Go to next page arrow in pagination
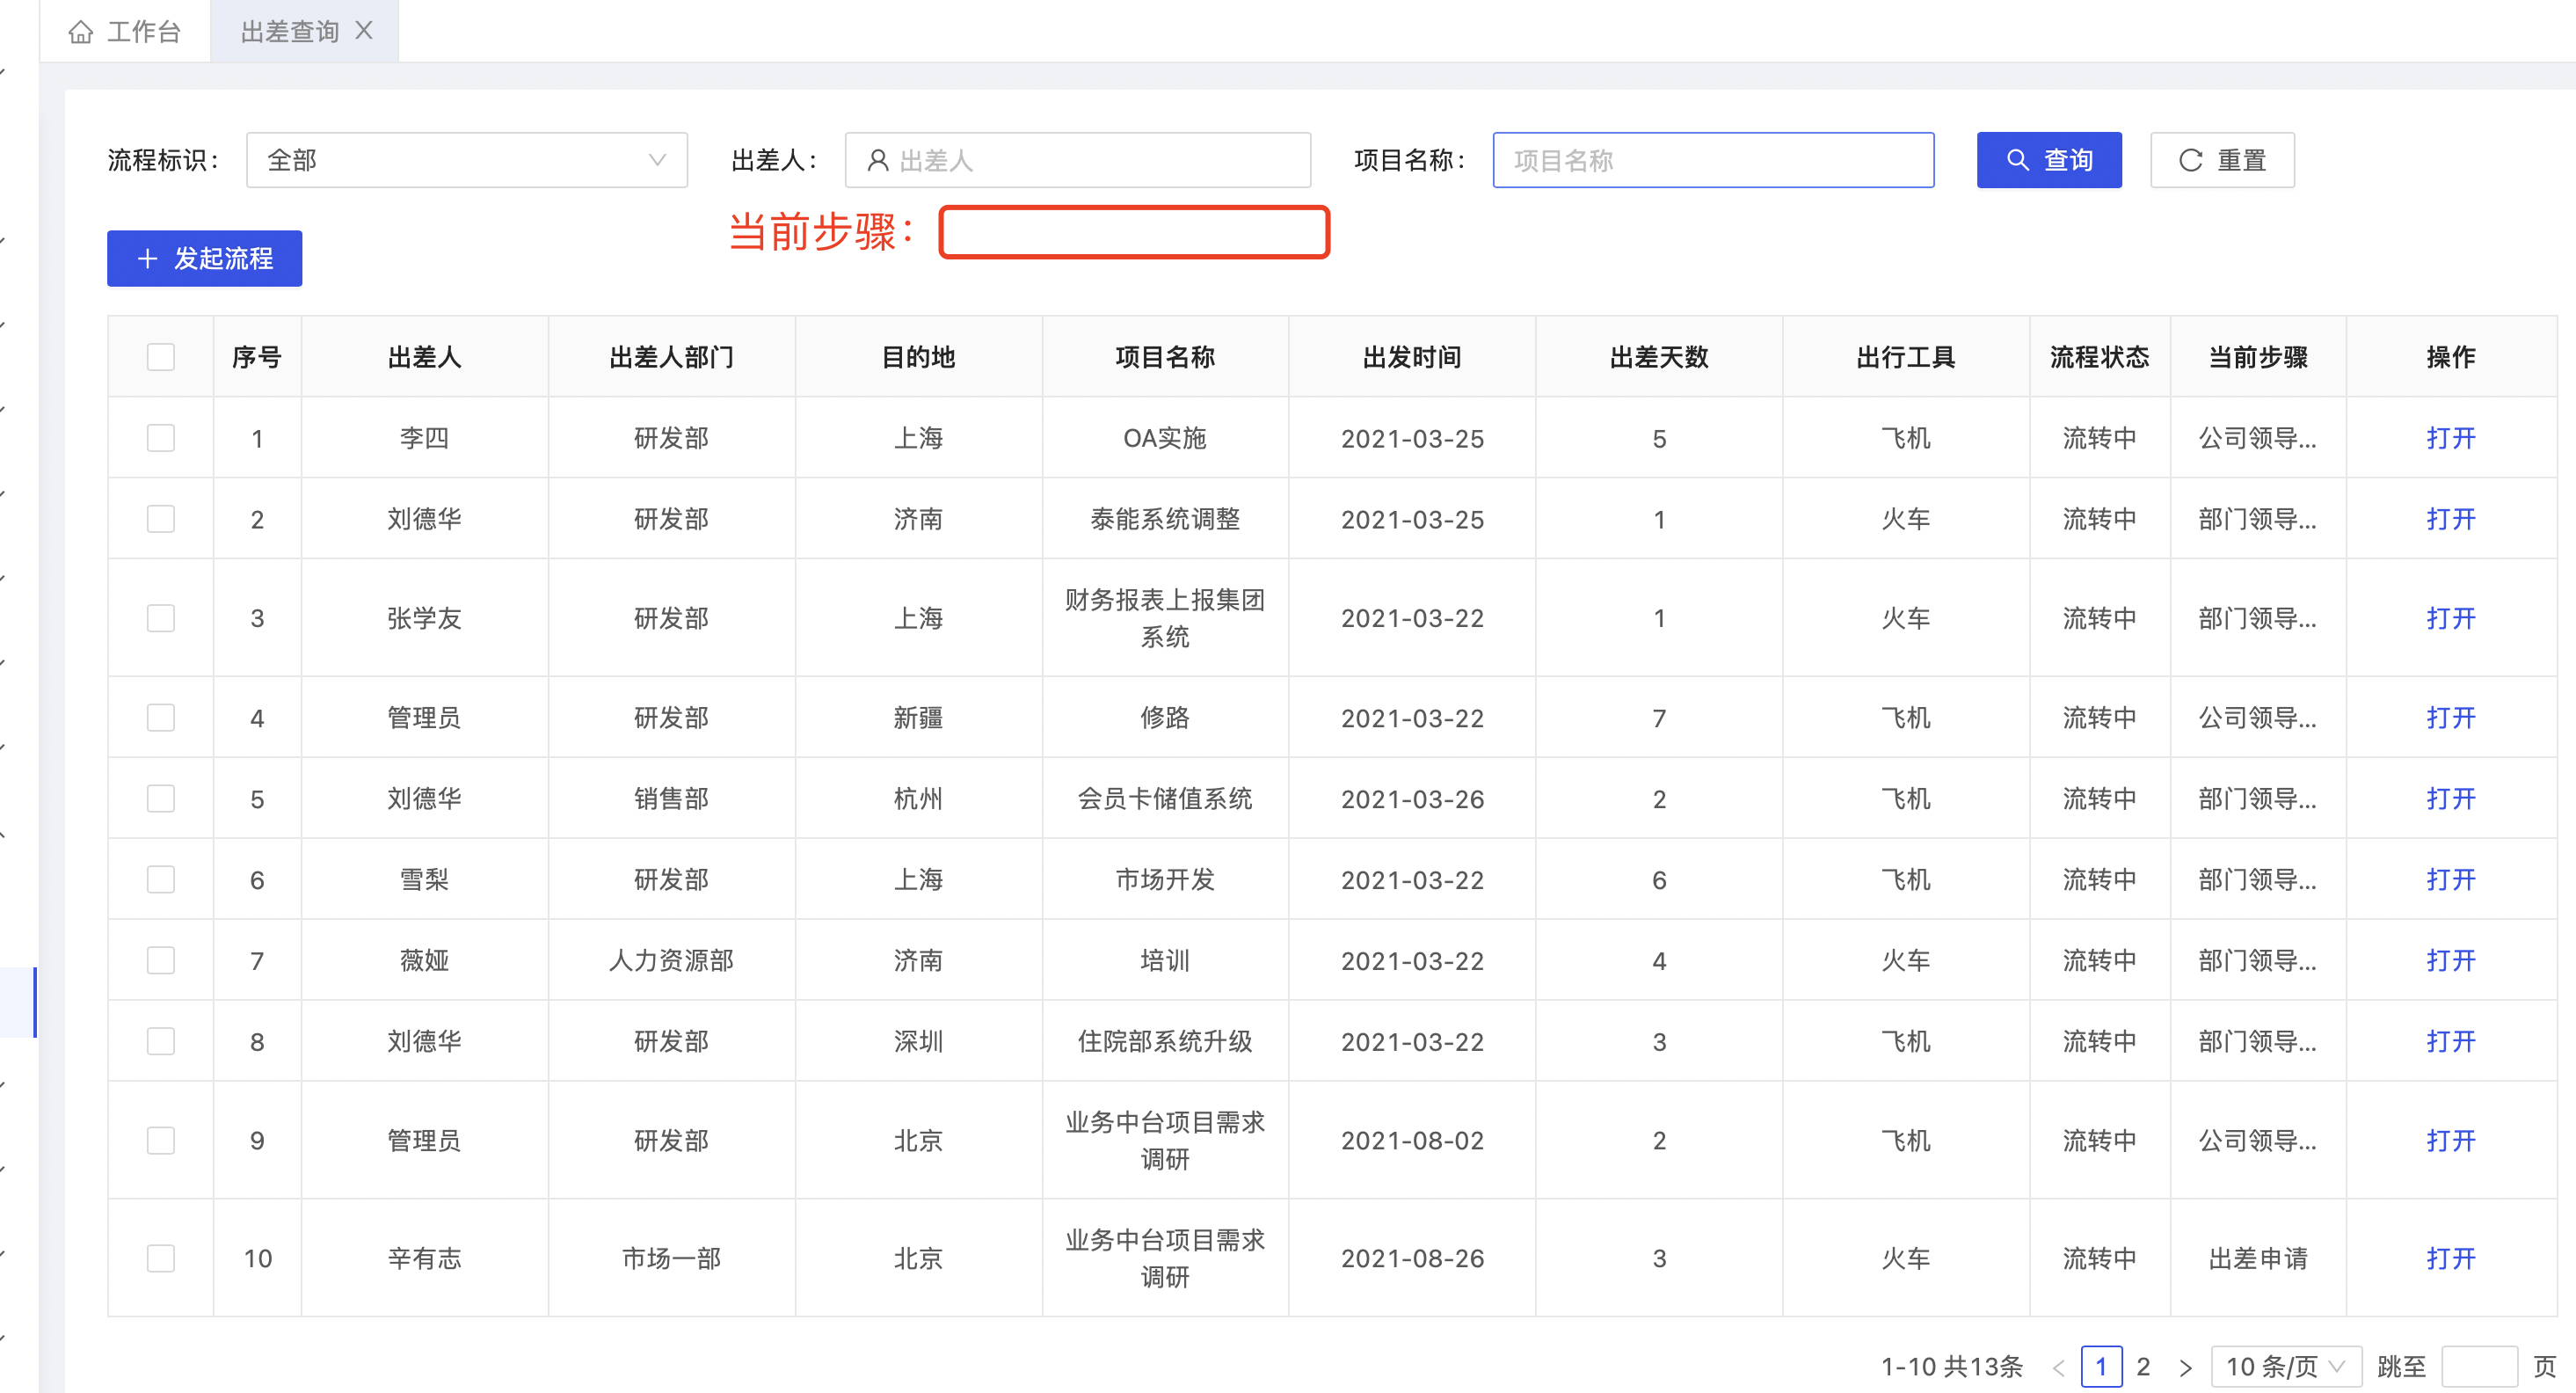 pos(2185,1367)
